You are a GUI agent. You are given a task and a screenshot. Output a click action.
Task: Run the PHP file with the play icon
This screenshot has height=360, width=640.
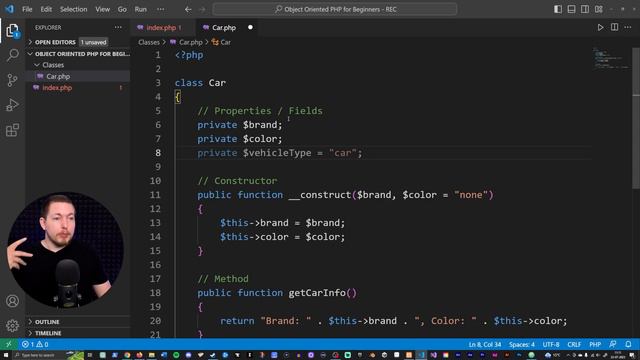pyautogui.click(x=600, y=27)
